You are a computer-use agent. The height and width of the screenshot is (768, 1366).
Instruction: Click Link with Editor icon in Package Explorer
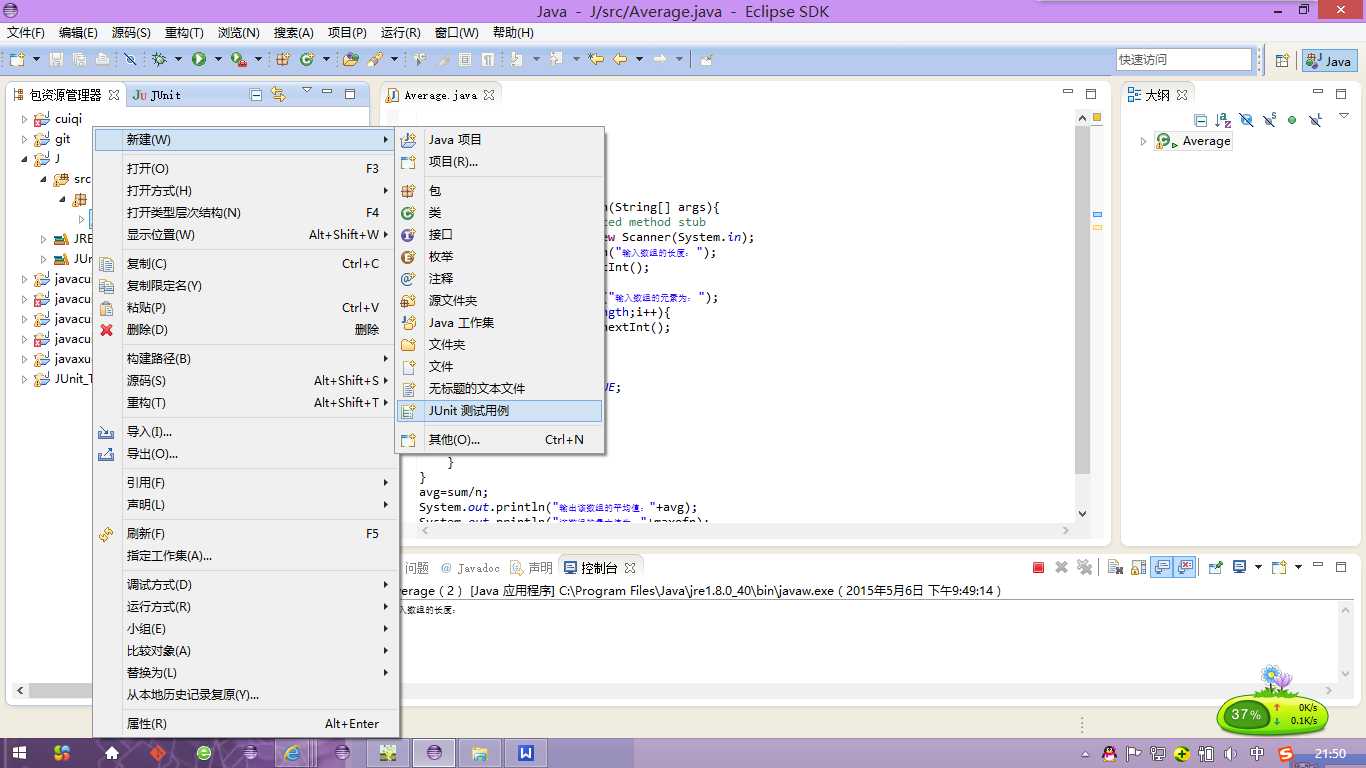279,95
